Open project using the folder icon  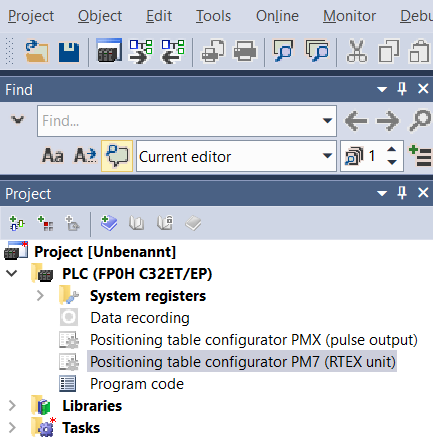tap(37, 52)
